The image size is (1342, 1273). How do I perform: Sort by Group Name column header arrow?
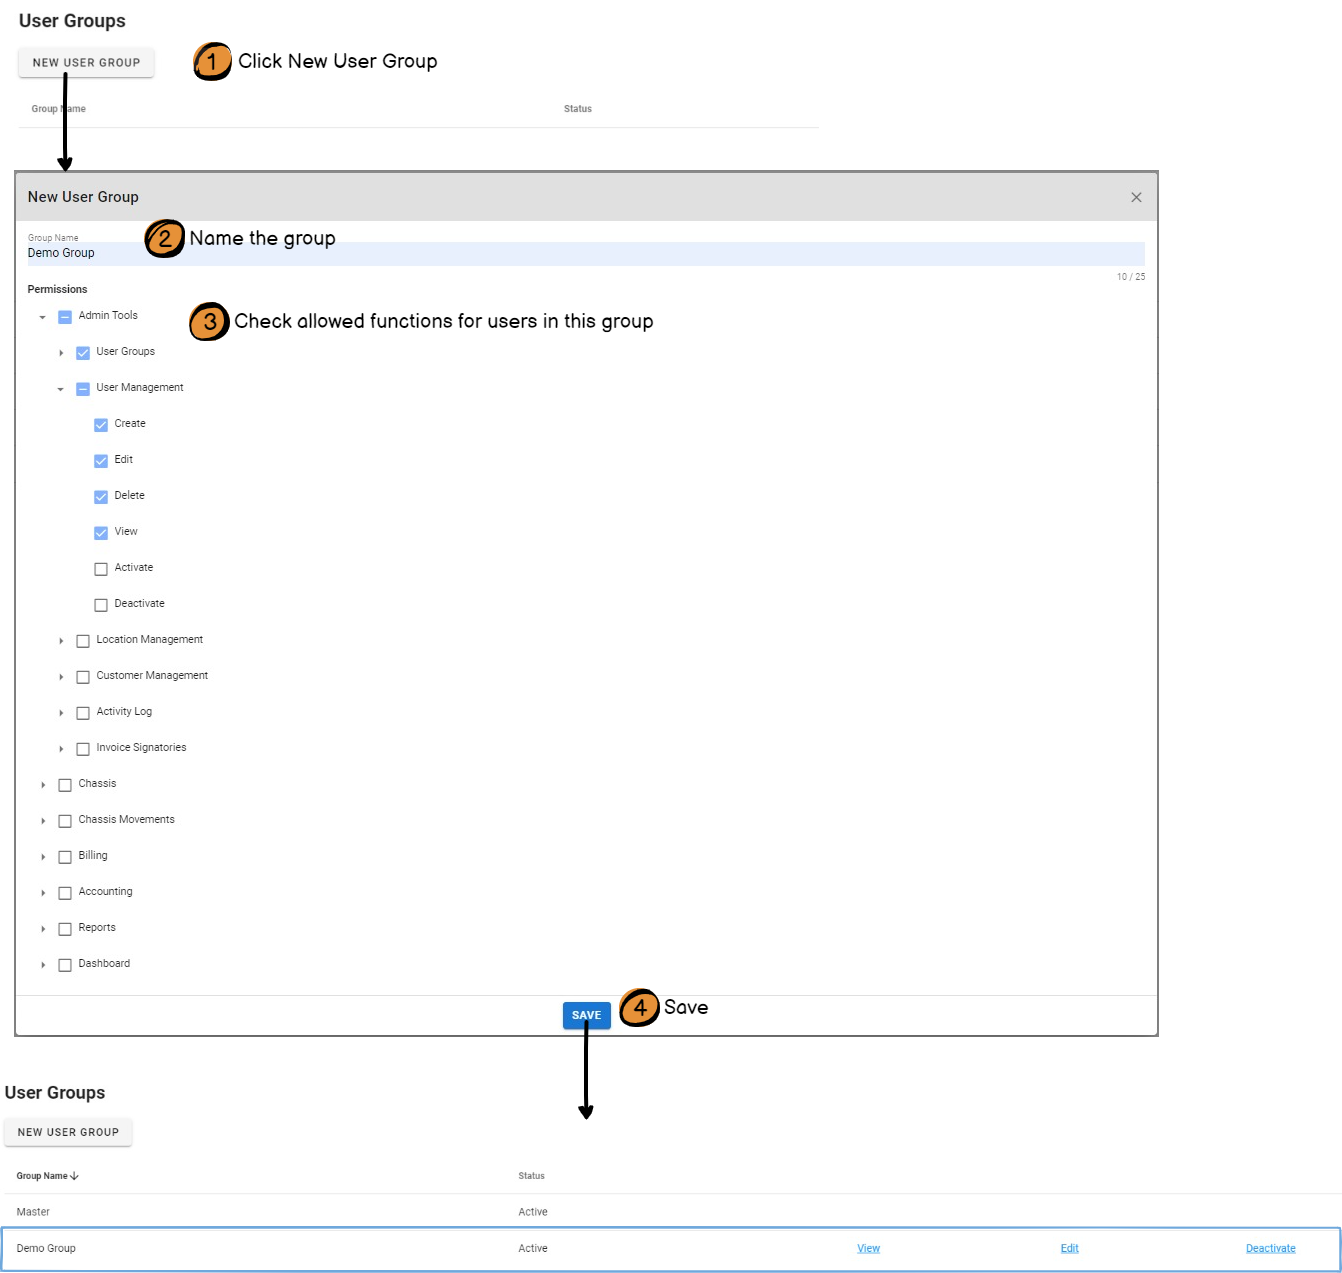[75, 1176]
